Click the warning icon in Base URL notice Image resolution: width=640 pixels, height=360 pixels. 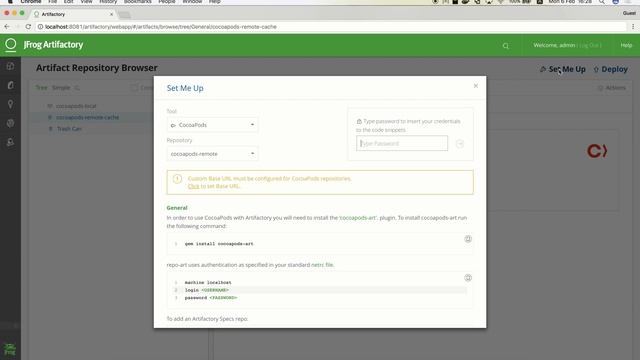(x=177, y=179)
